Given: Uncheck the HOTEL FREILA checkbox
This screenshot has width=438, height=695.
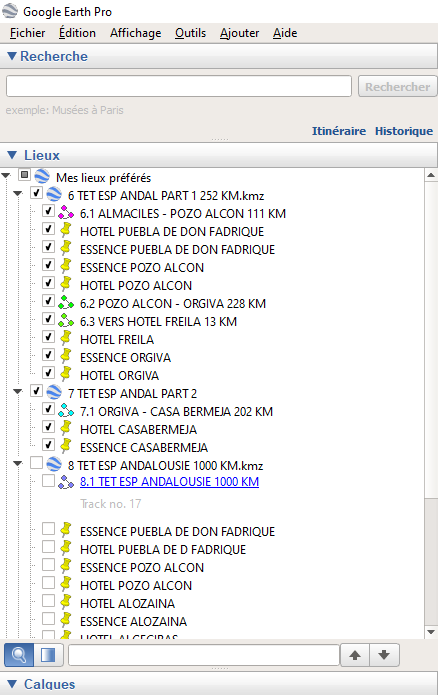Looking at the screenshot, I should pyautogui.click(x=48, y=337).
